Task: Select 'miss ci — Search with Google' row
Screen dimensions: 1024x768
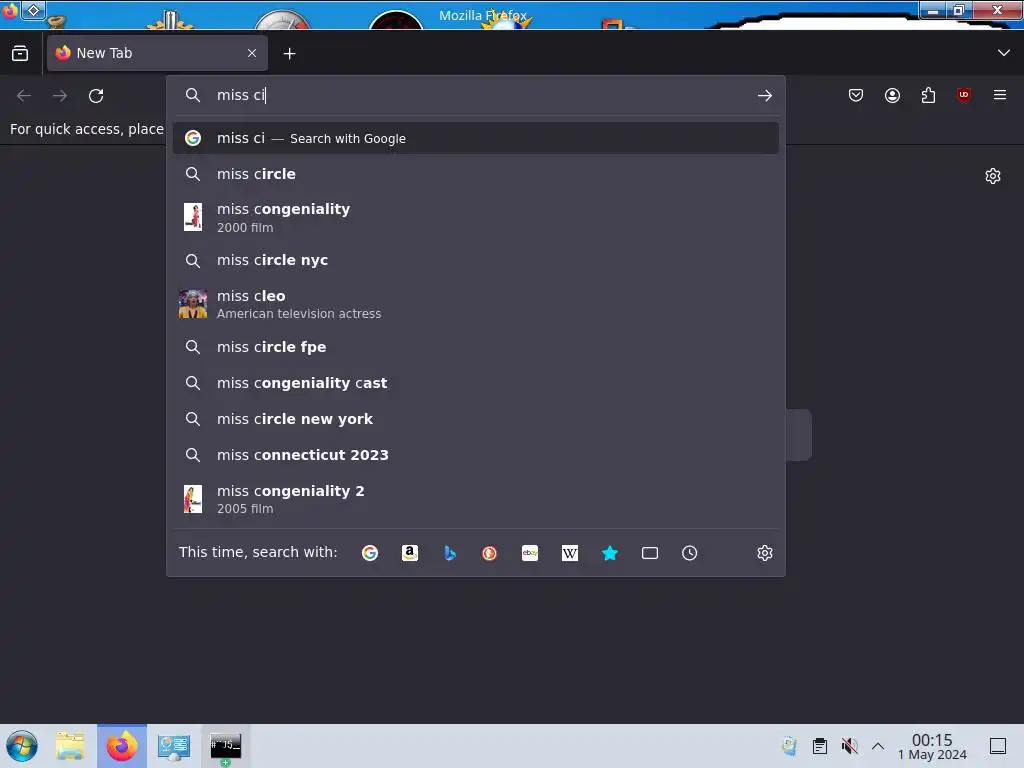Action: 475,138
